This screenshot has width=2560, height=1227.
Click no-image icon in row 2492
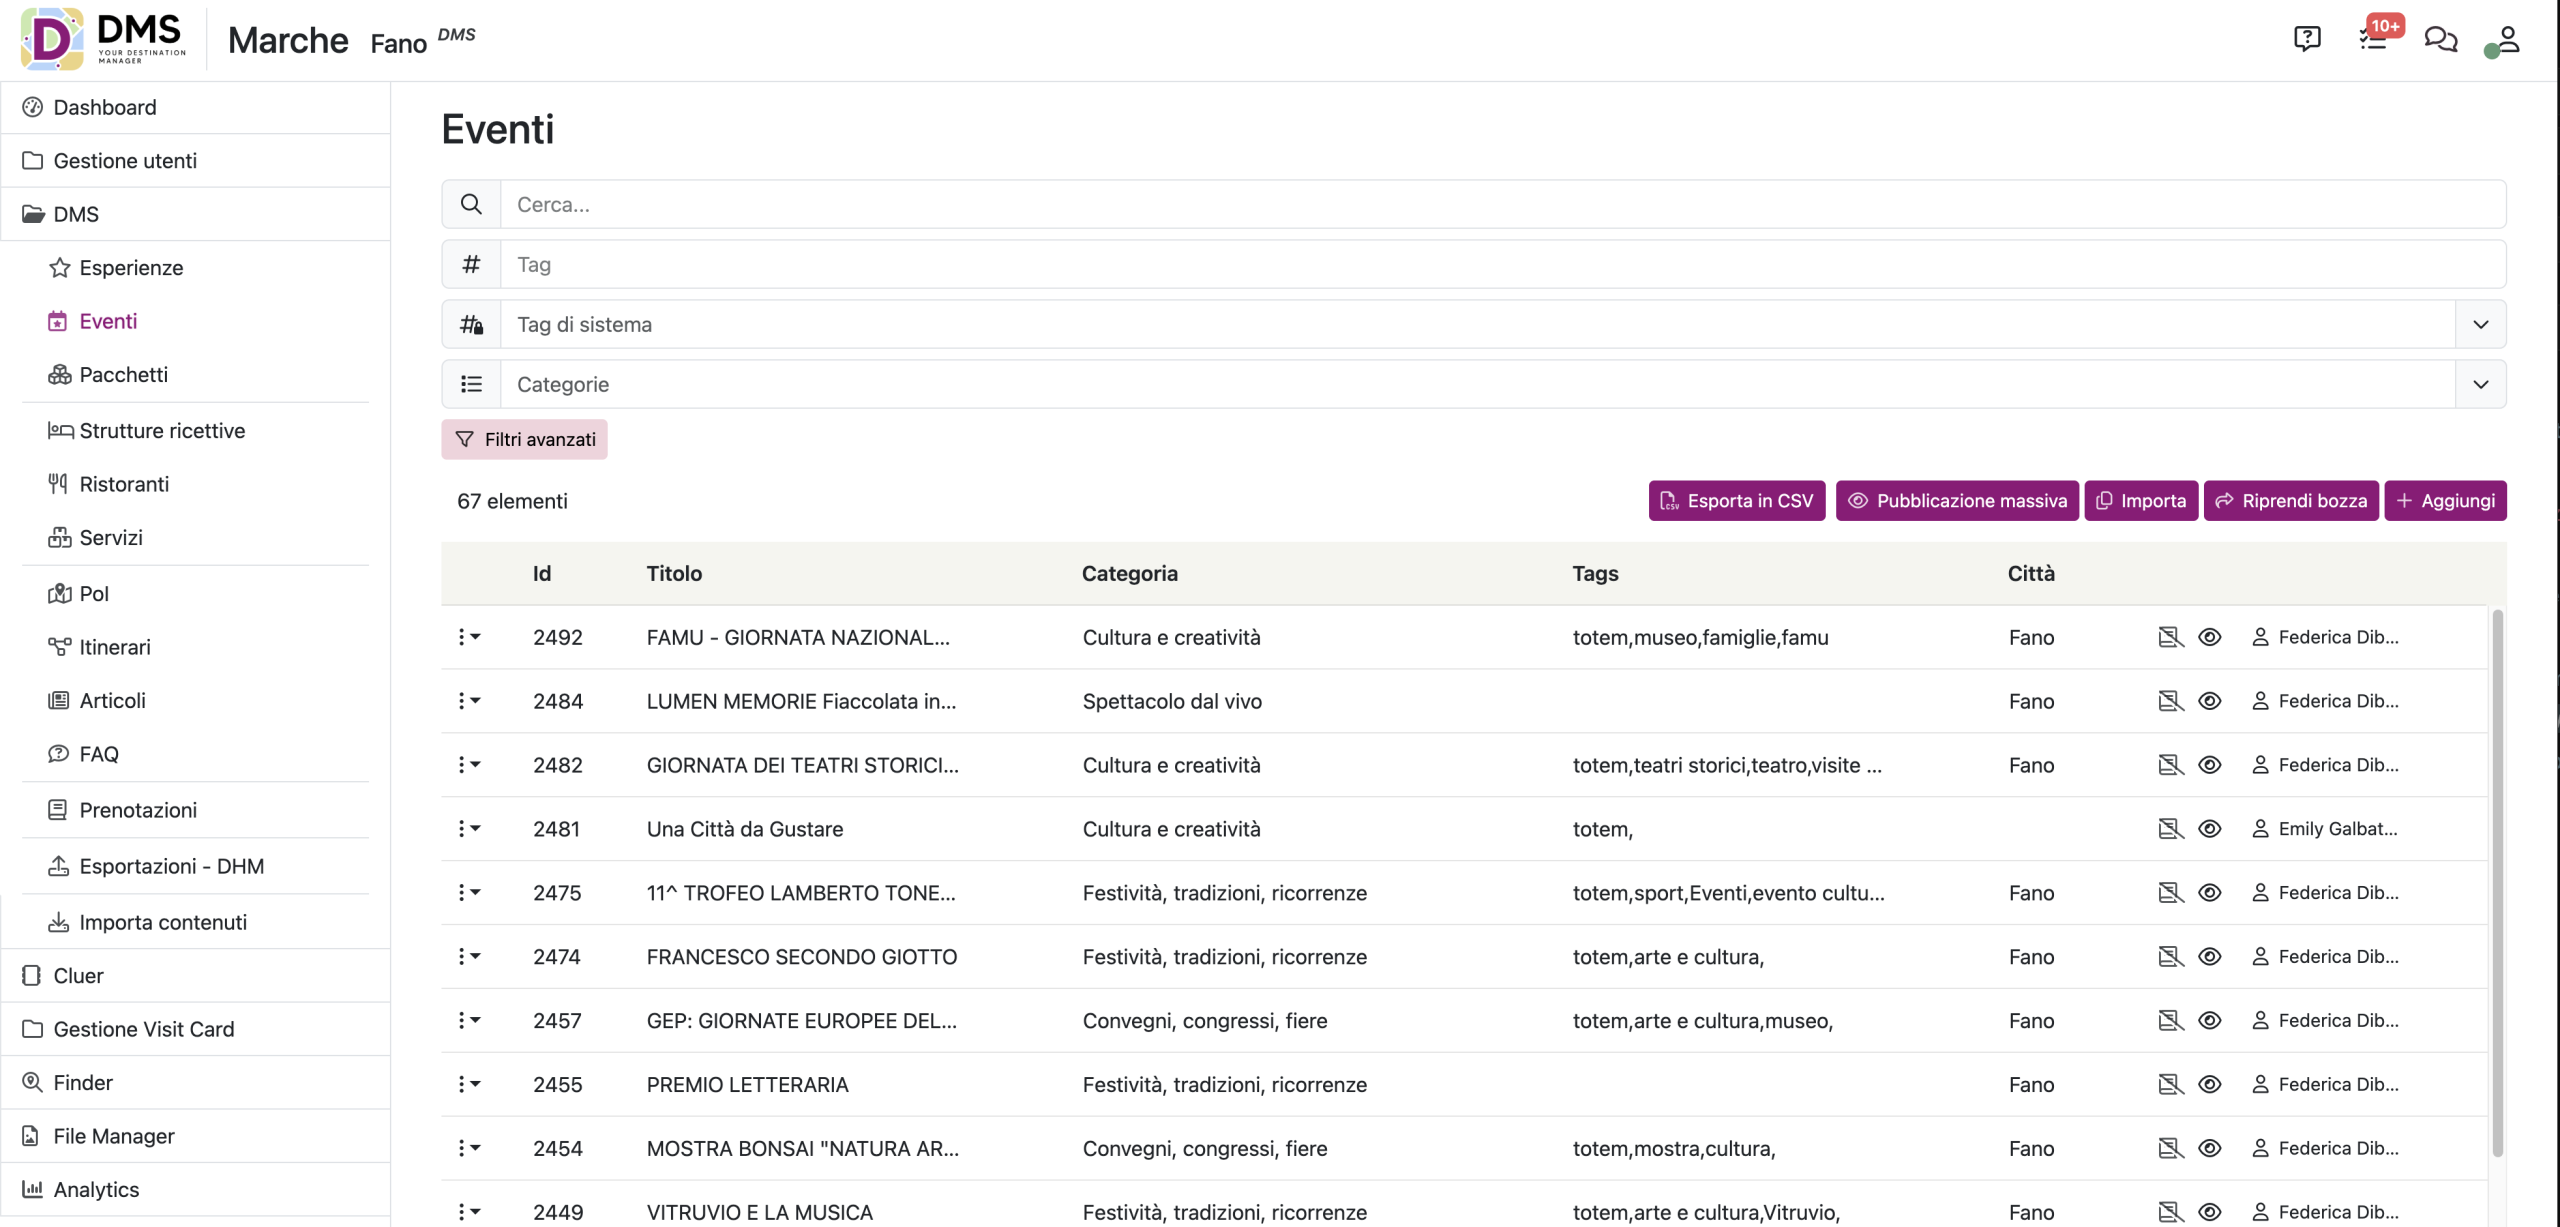pos(2170,637)
